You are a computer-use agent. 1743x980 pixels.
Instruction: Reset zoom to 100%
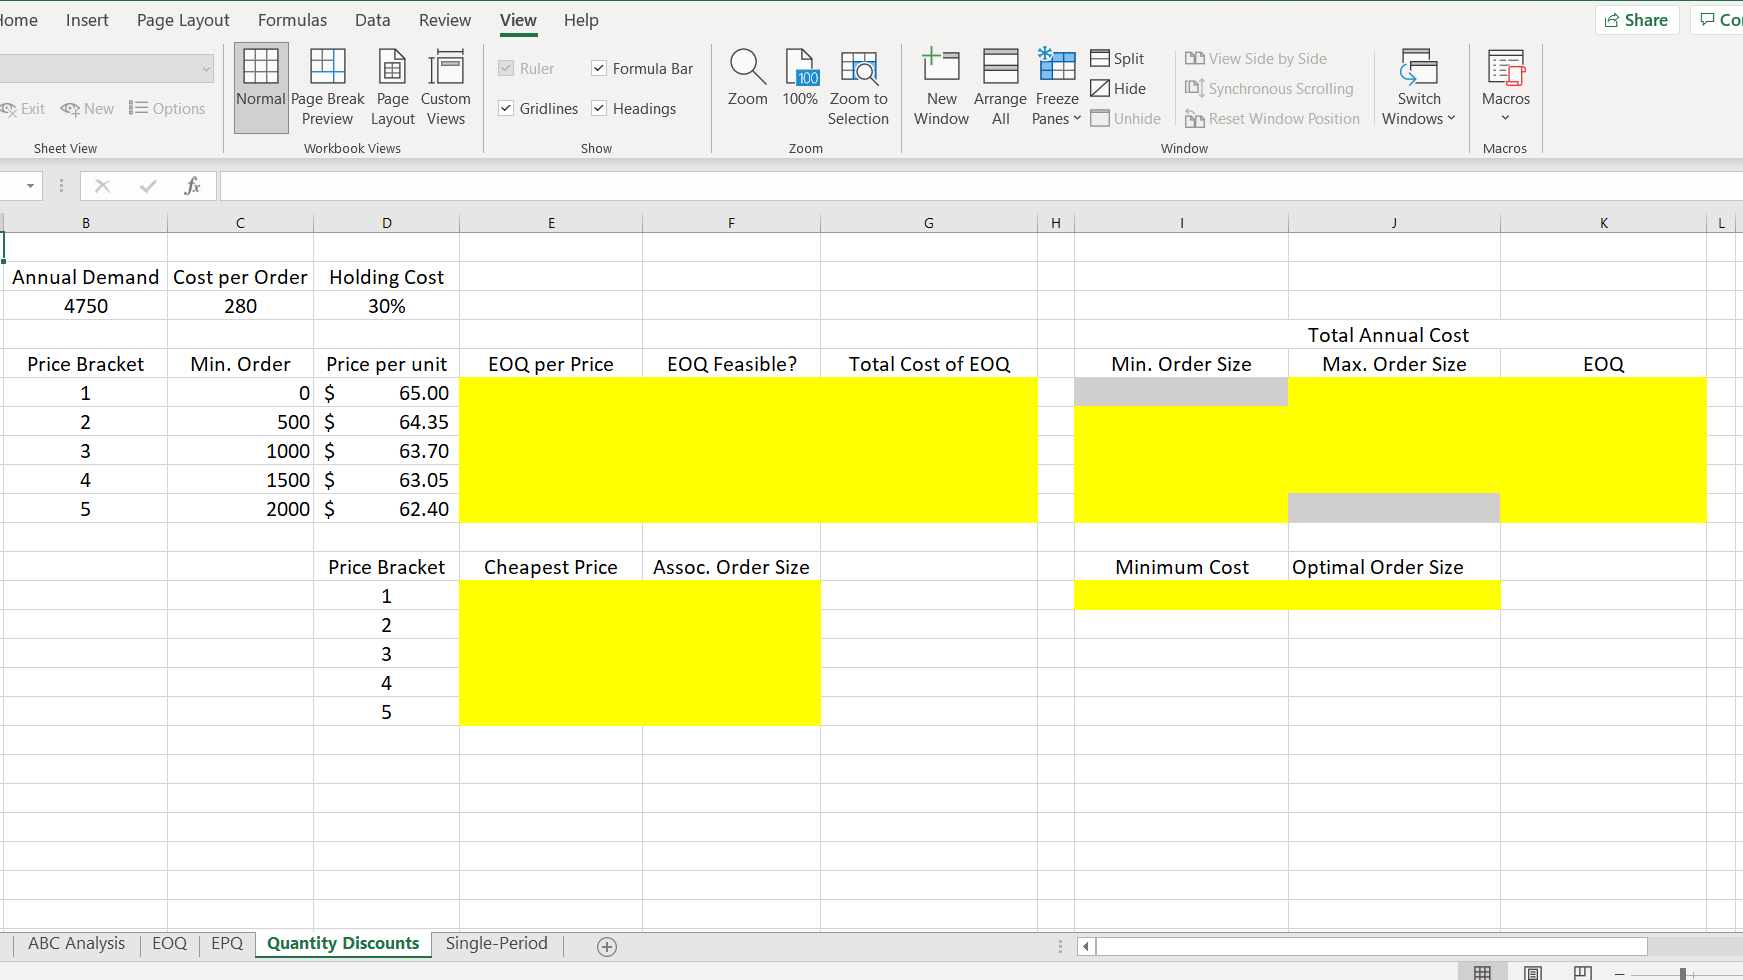click(800, 78)
